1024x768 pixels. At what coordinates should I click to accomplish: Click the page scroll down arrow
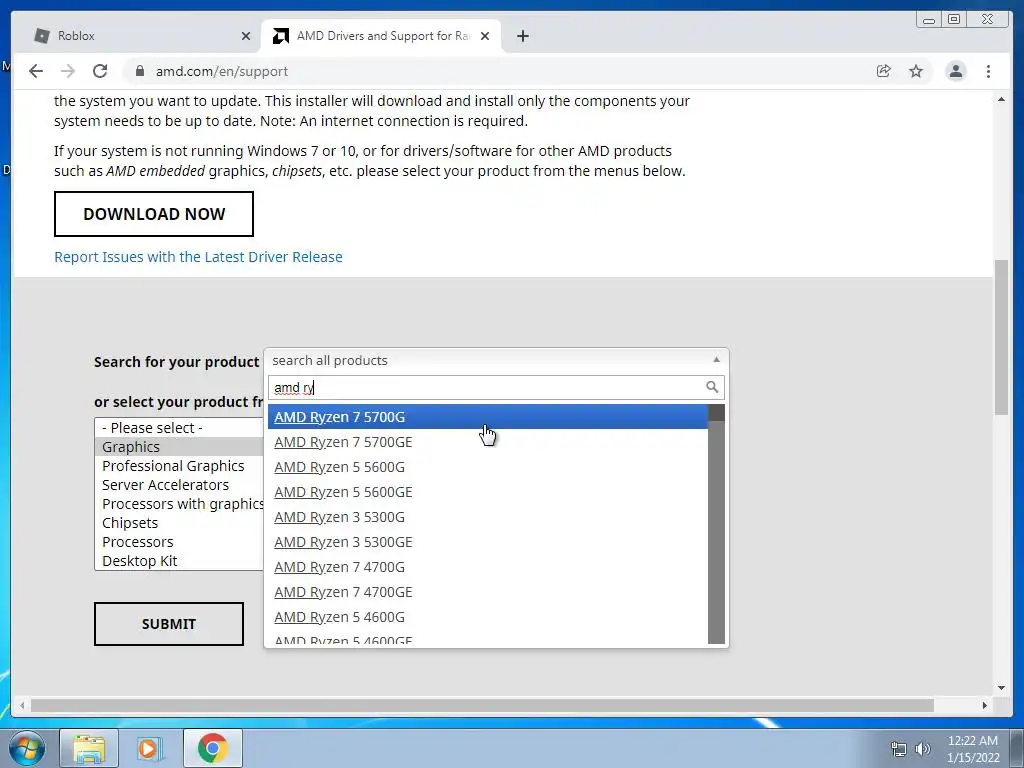coord(1001,688)
